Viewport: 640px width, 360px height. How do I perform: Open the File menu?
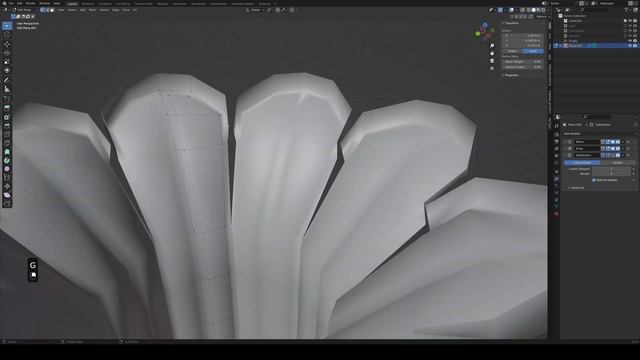click(11, 3)
